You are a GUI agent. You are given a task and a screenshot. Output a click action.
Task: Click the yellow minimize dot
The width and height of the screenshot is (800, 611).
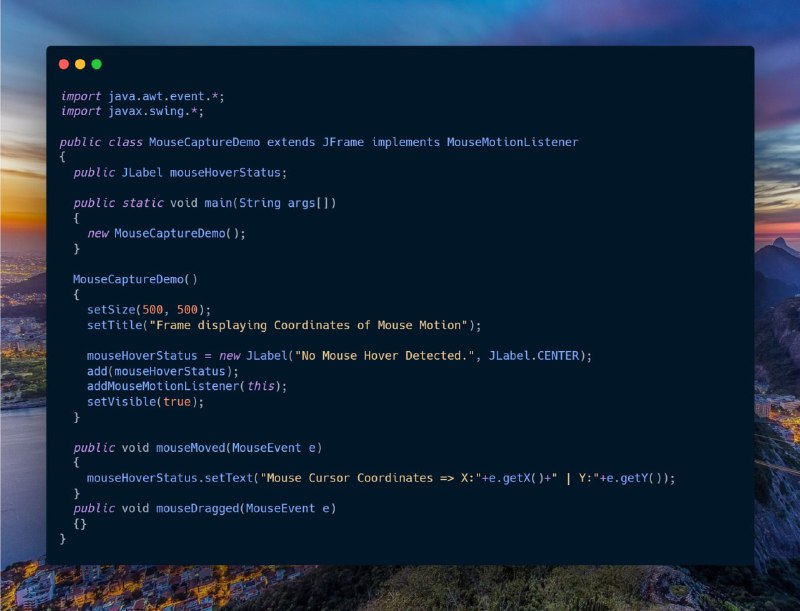tap(80, 64)
